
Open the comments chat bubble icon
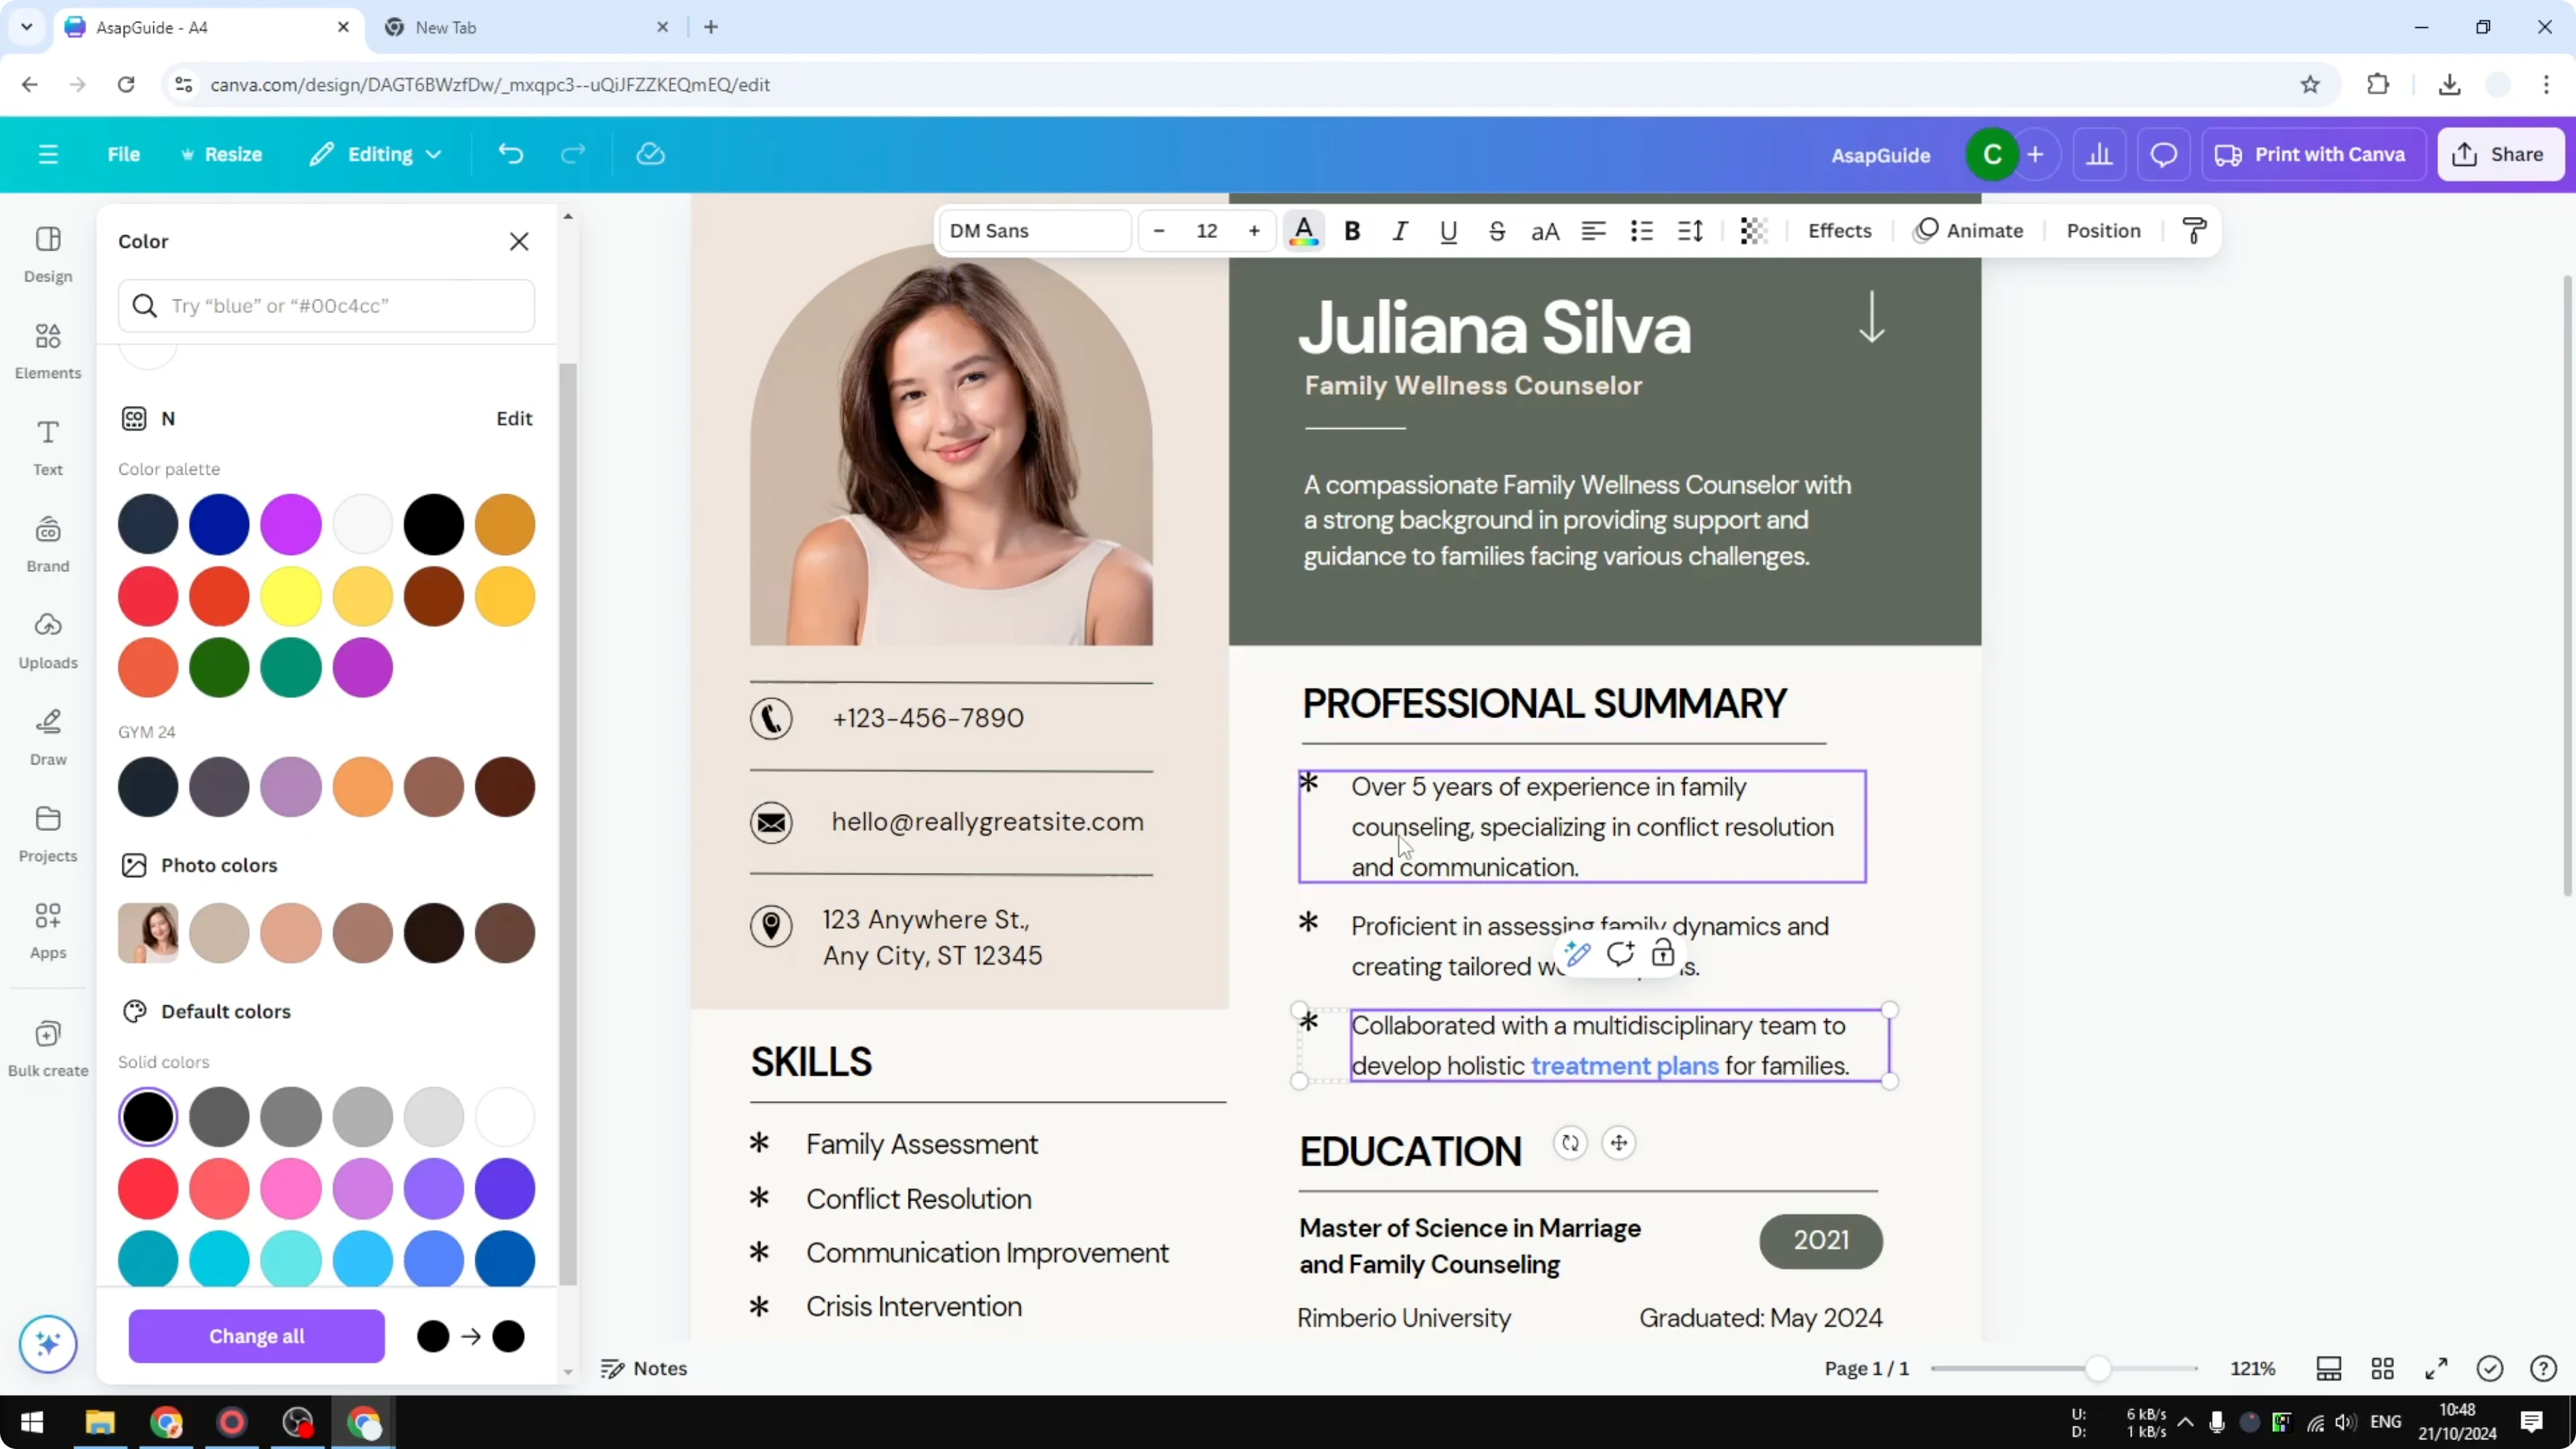[2164, 154]
